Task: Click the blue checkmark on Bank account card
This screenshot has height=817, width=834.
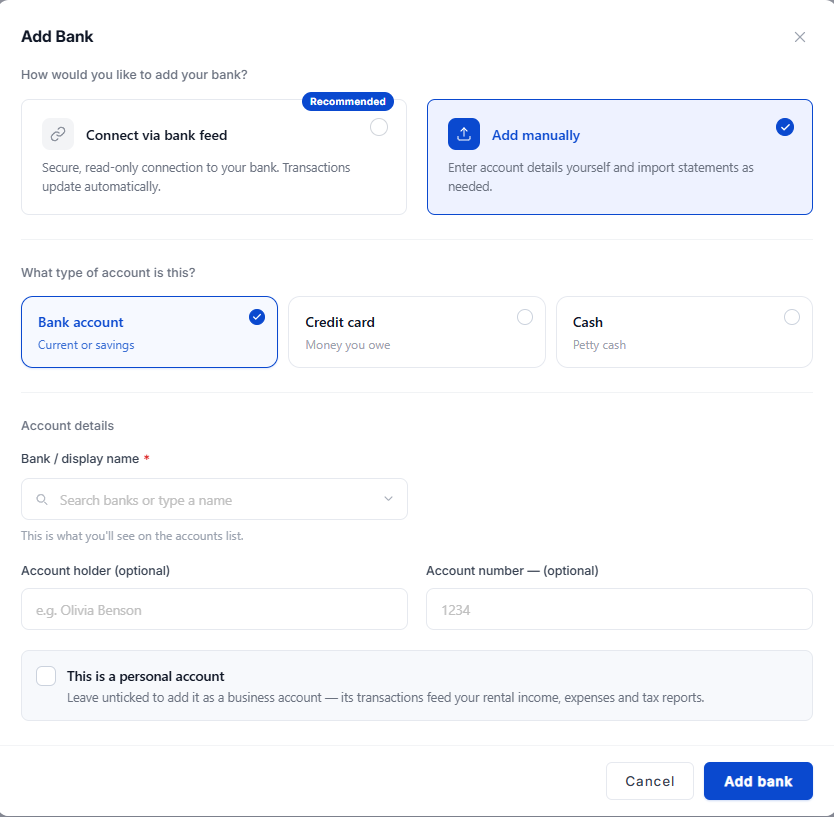Action: [x=257, y=317]
